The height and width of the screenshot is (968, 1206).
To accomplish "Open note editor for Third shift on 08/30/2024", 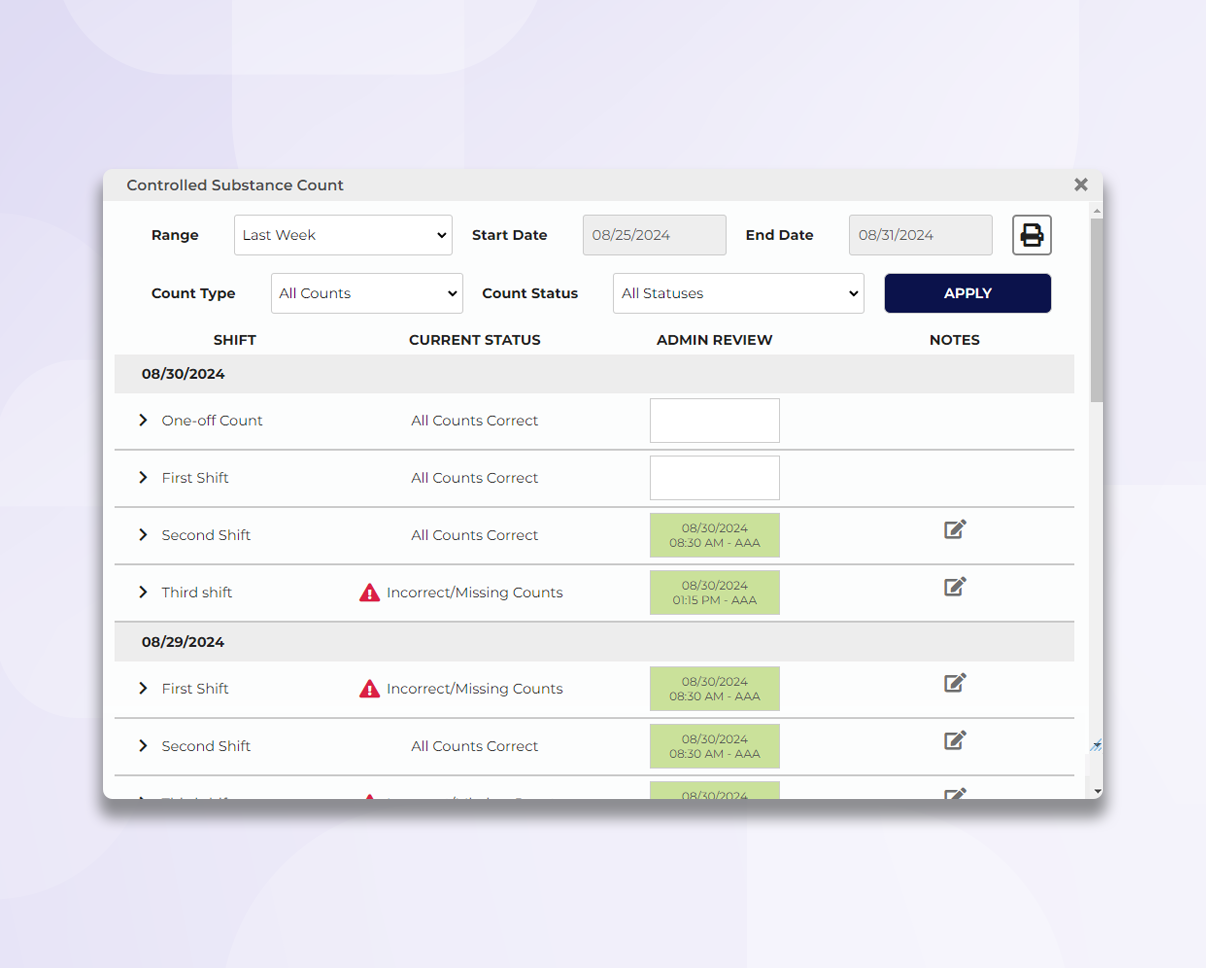I will point(952,587).
